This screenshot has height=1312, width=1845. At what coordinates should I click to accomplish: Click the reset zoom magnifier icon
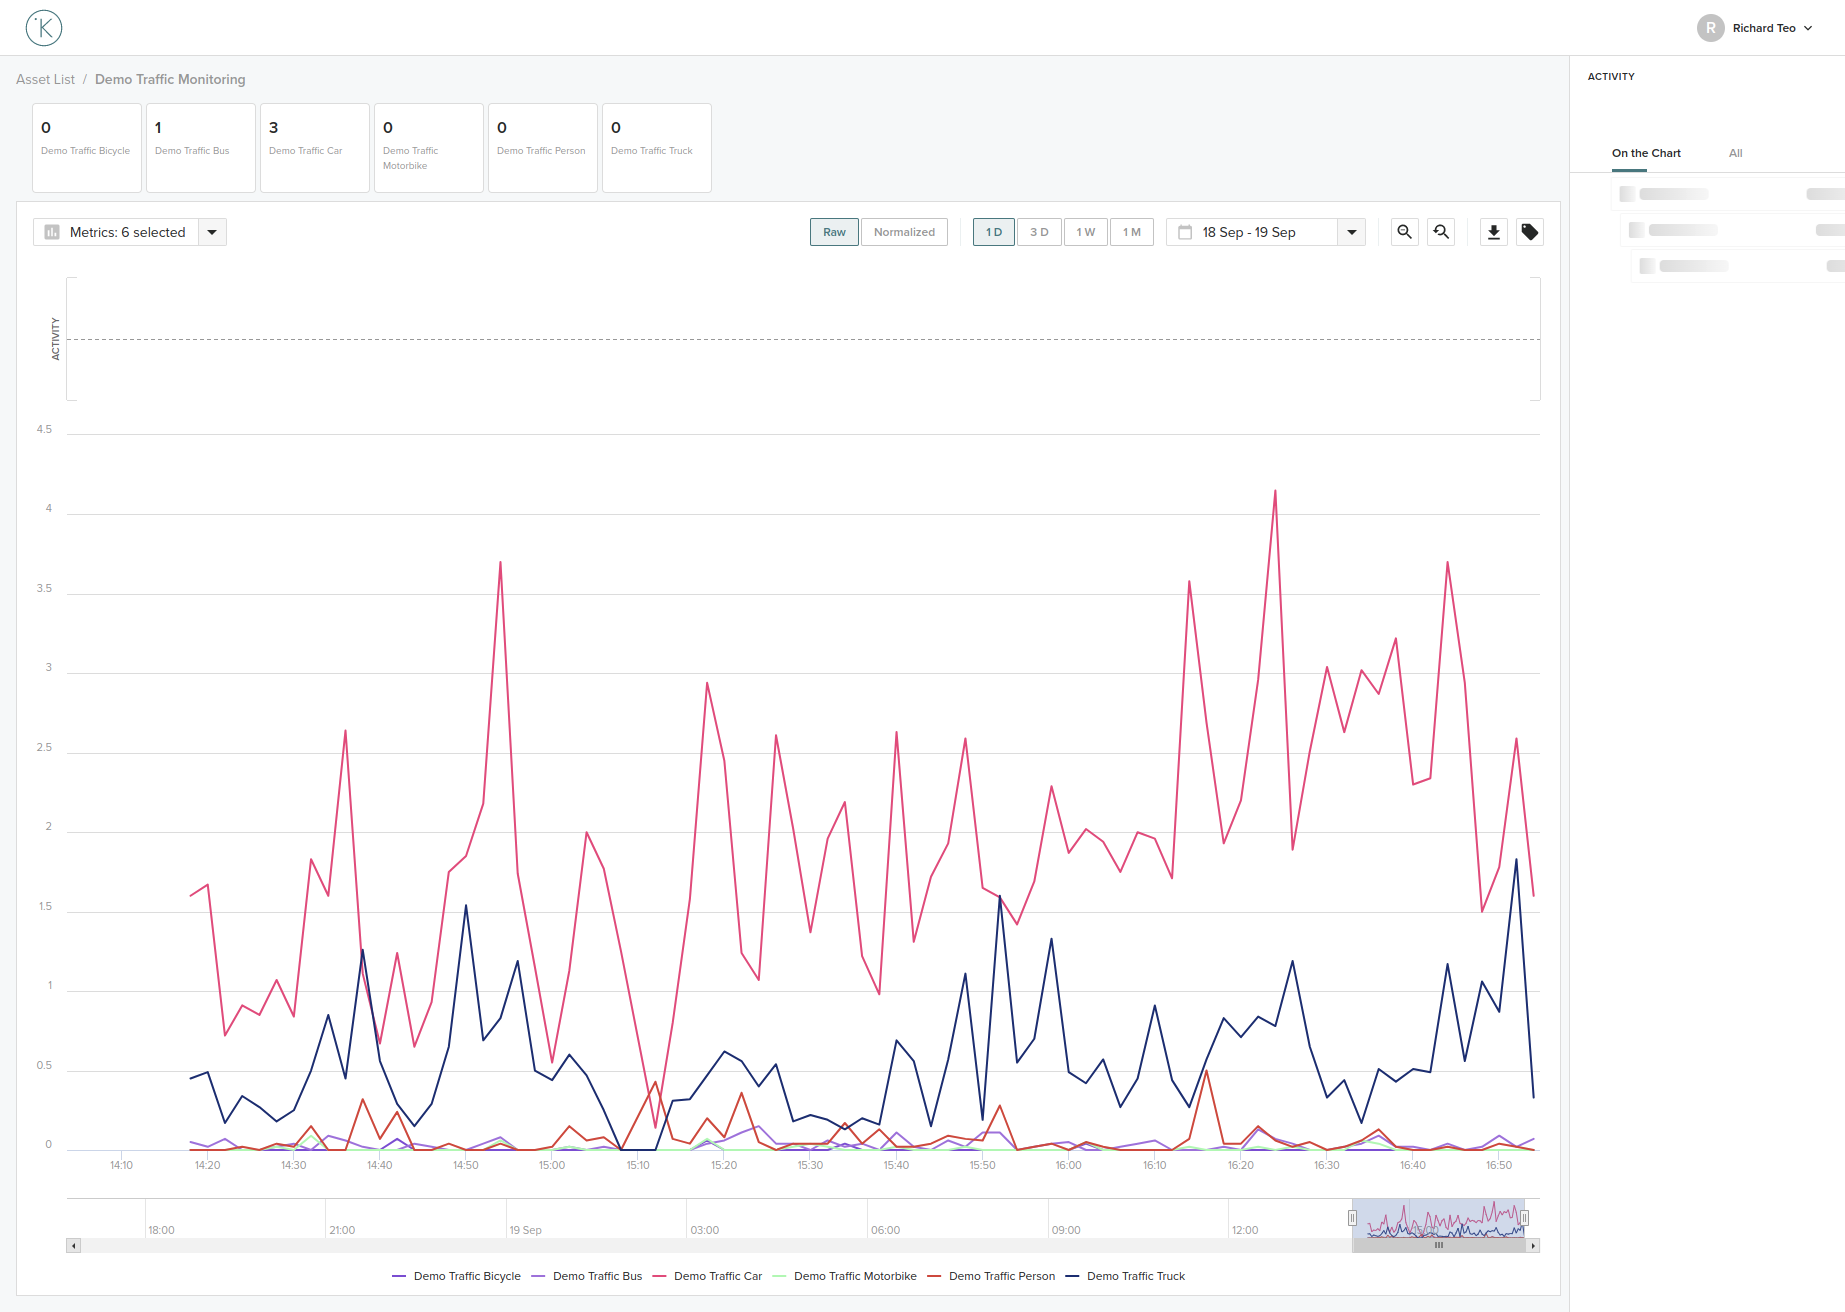point(1441,232)
